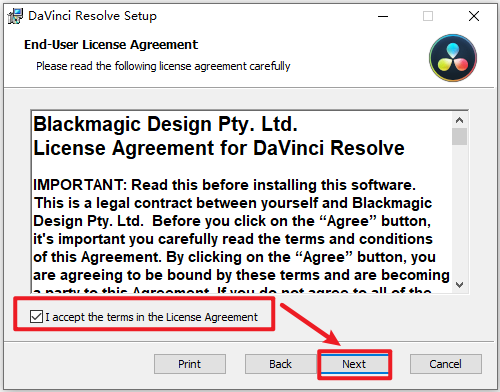The image size is (500, 392).
Task: Print the license agreement
Action: 190,364
